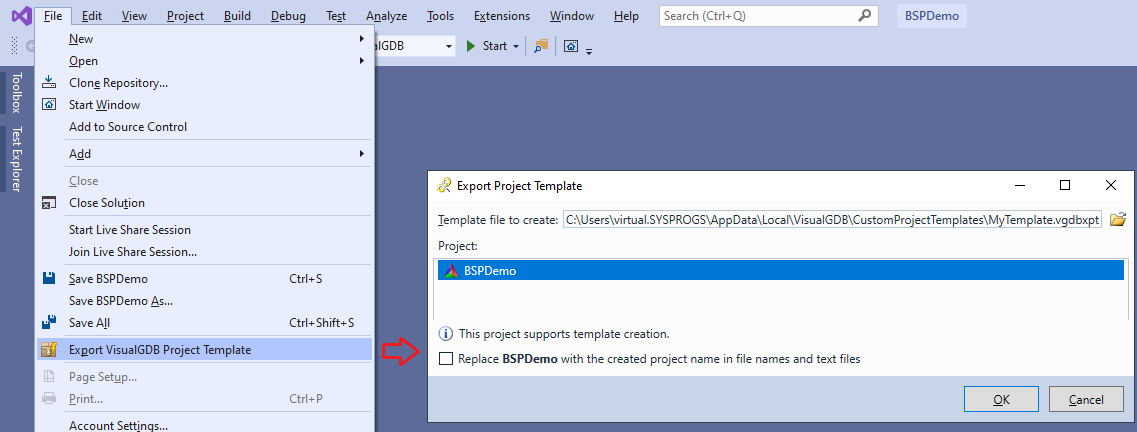Click the BSPDemo solution name badge

point(932,15)
